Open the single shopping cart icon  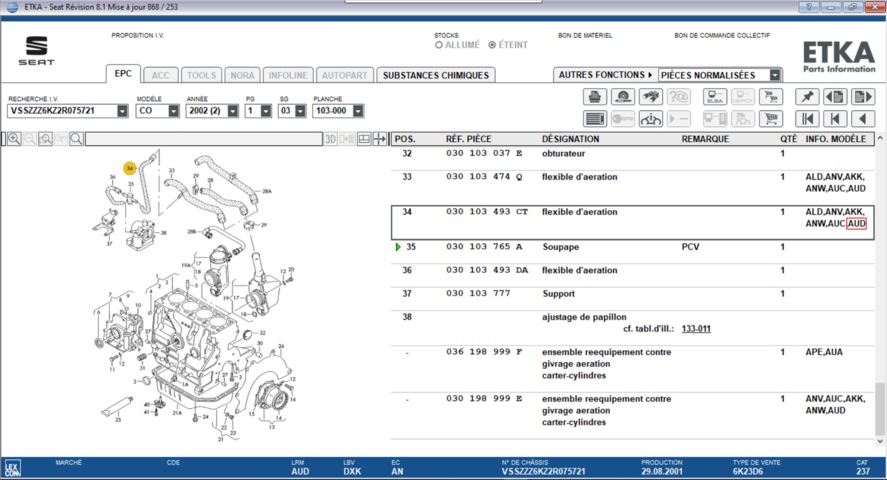770,119
